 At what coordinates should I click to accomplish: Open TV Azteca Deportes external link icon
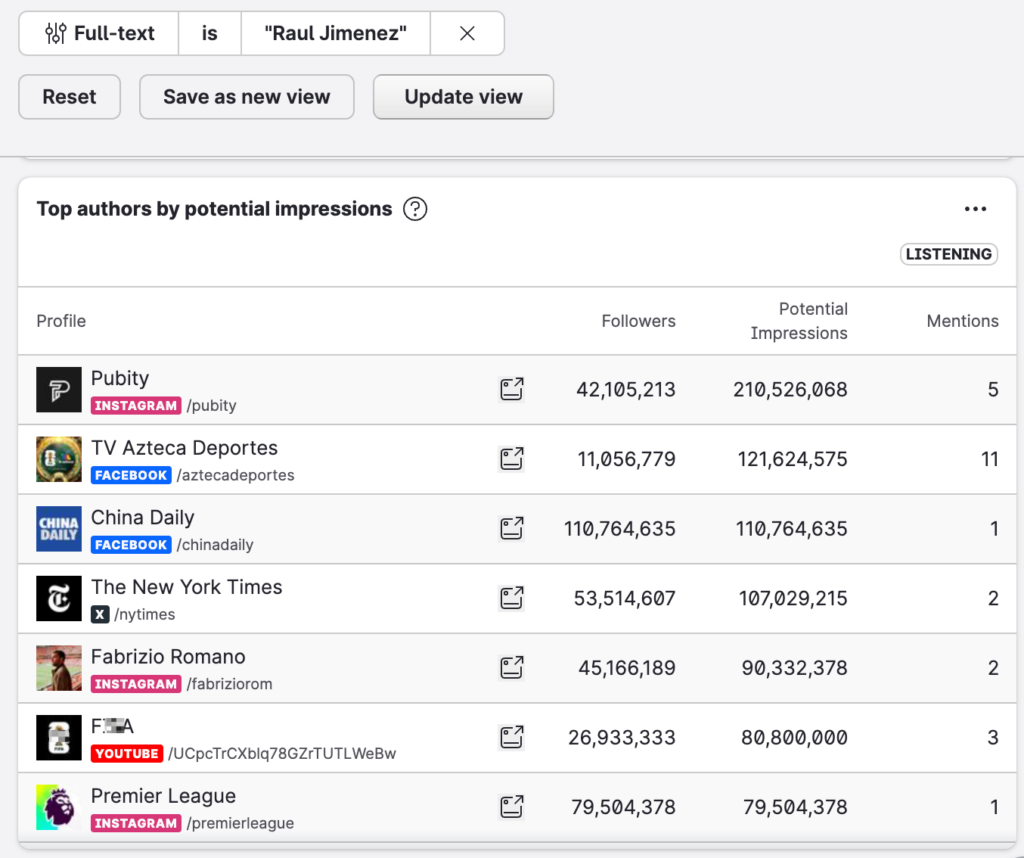[x=511, y=459]
